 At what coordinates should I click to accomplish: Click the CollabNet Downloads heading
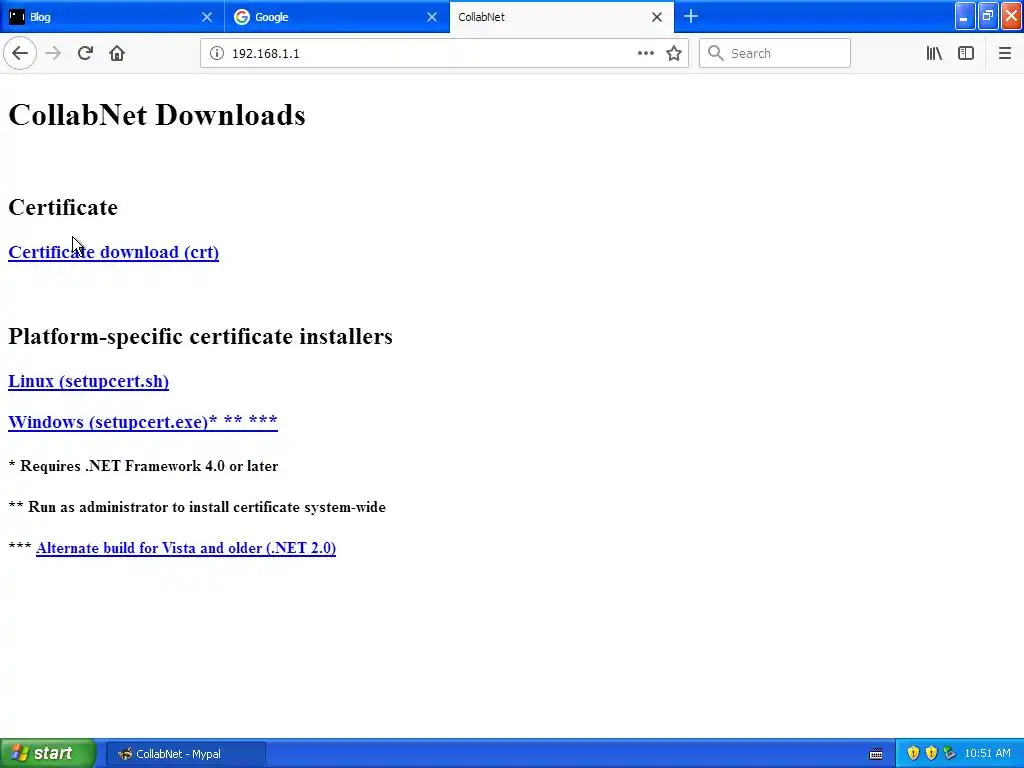[x=157, y=115]
